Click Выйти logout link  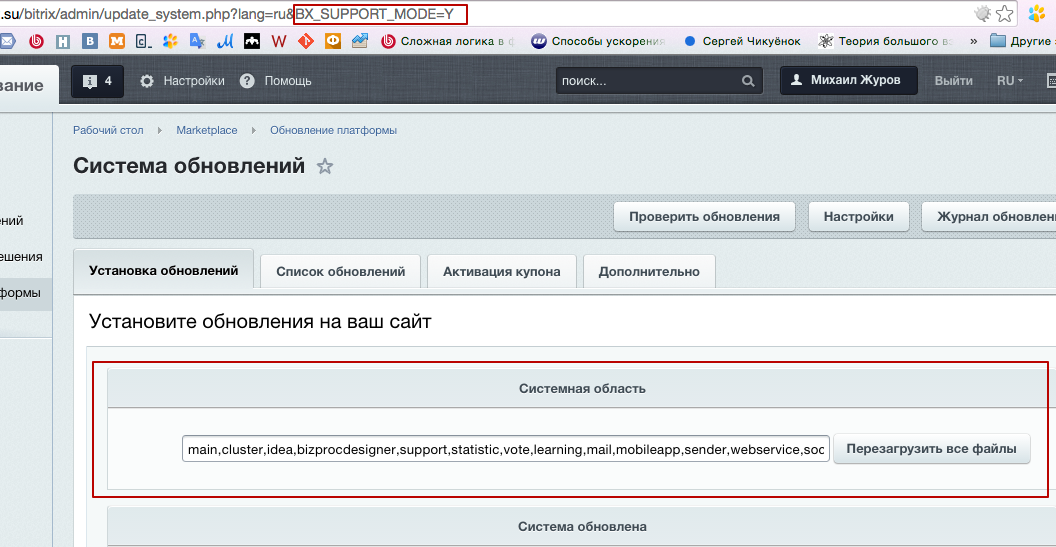(x=953, y=81)
